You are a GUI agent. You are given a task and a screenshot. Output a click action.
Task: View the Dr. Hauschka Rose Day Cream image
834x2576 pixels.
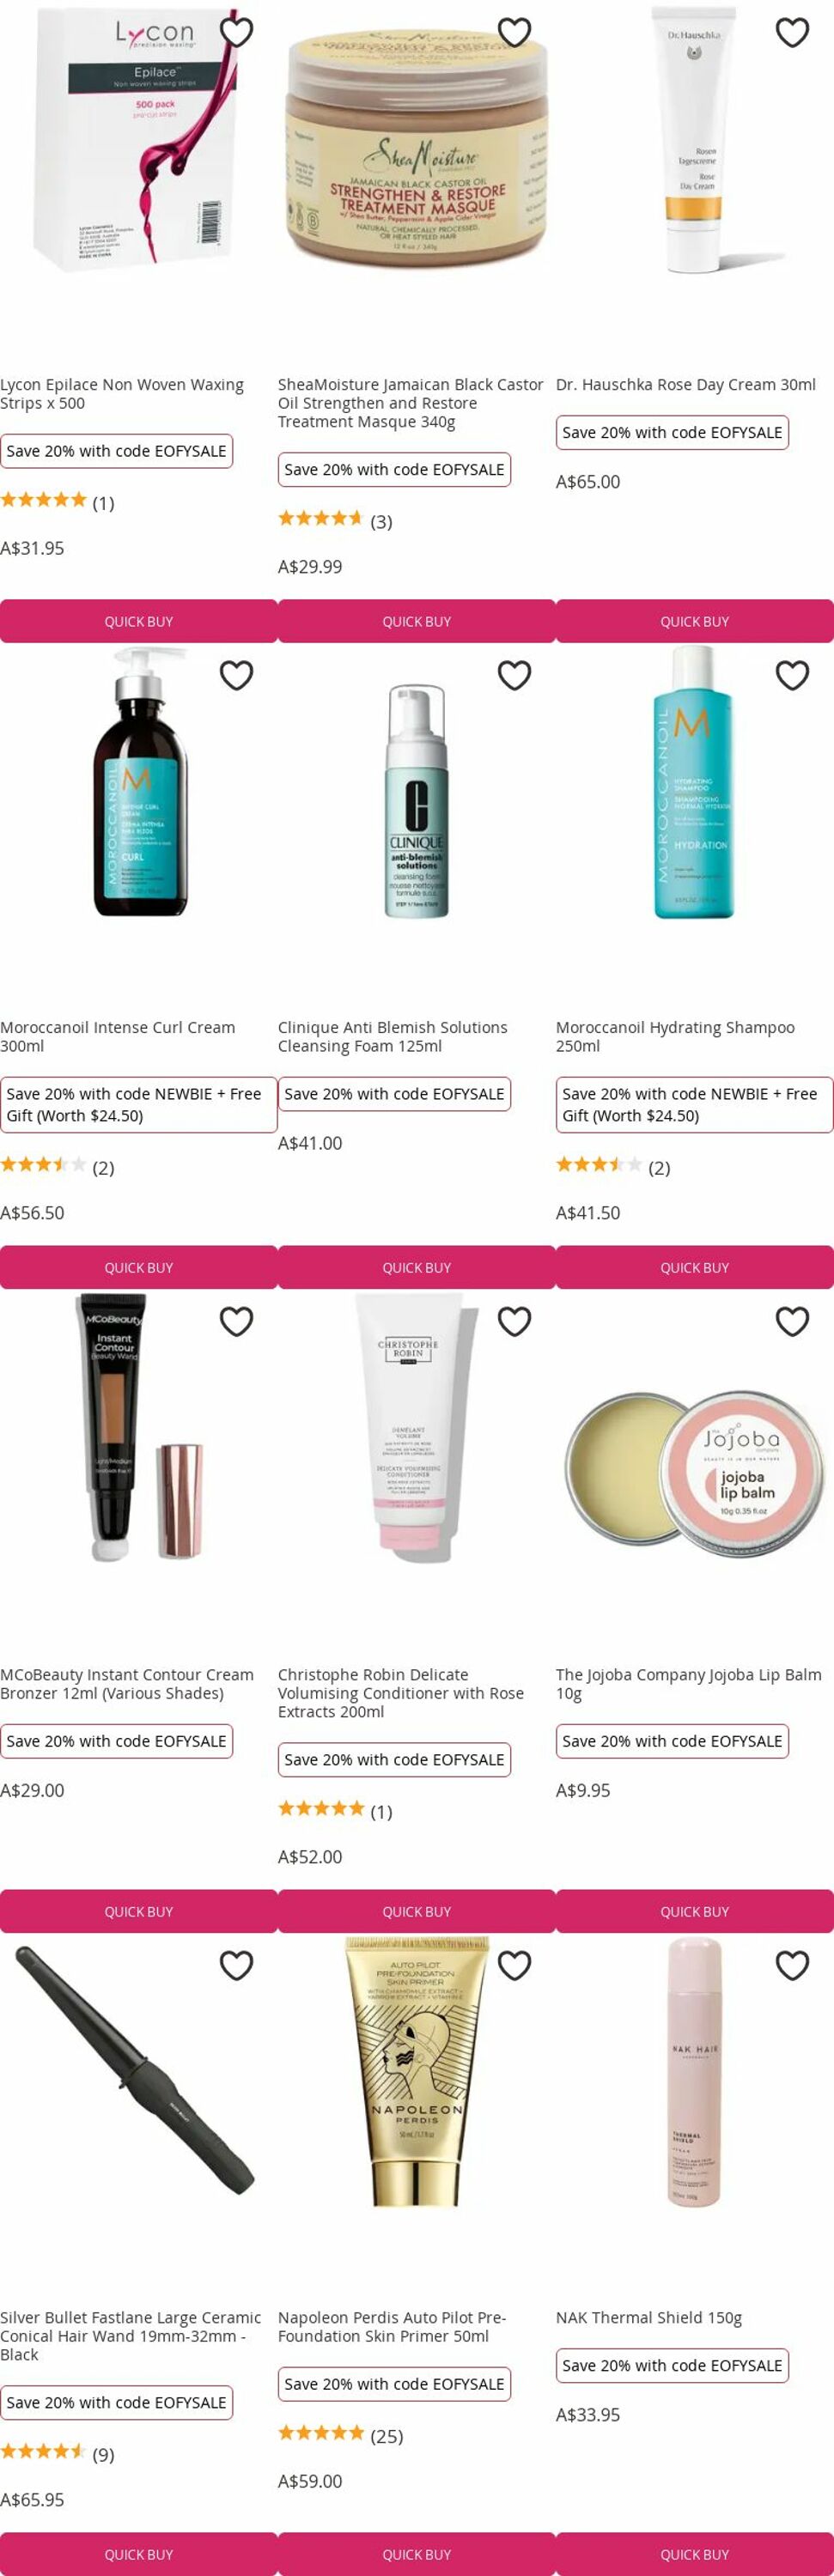pyautogui.click(x=694, y=140)
